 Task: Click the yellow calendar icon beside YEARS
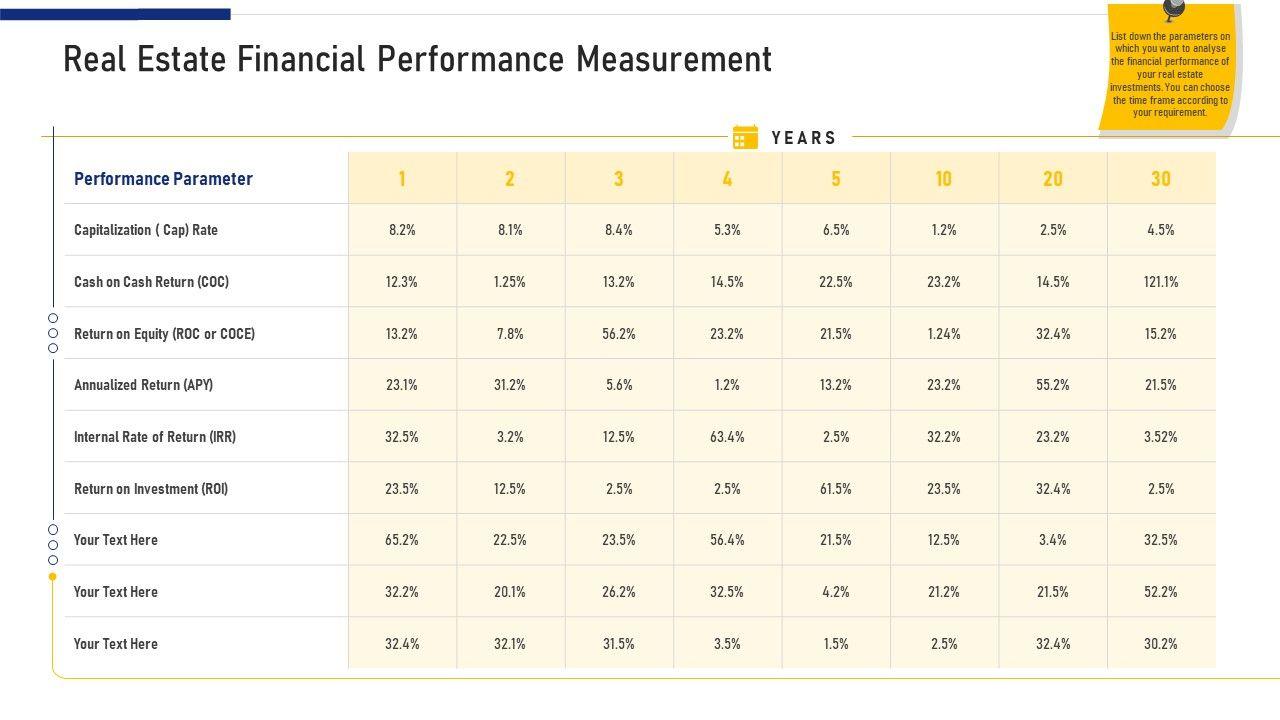pyautogui.click(x=745, y=138)
